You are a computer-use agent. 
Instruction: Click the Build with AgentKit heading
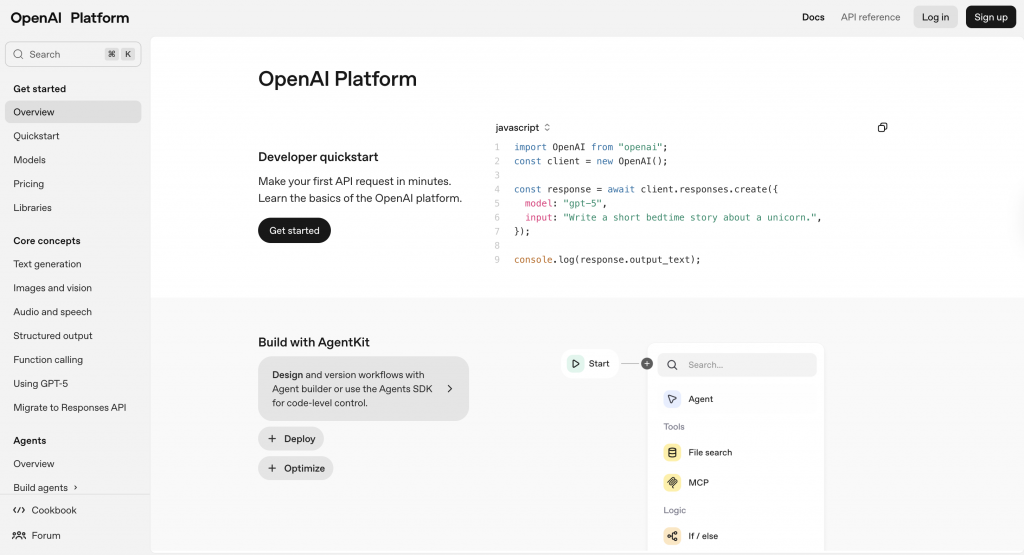pos(313,342)
